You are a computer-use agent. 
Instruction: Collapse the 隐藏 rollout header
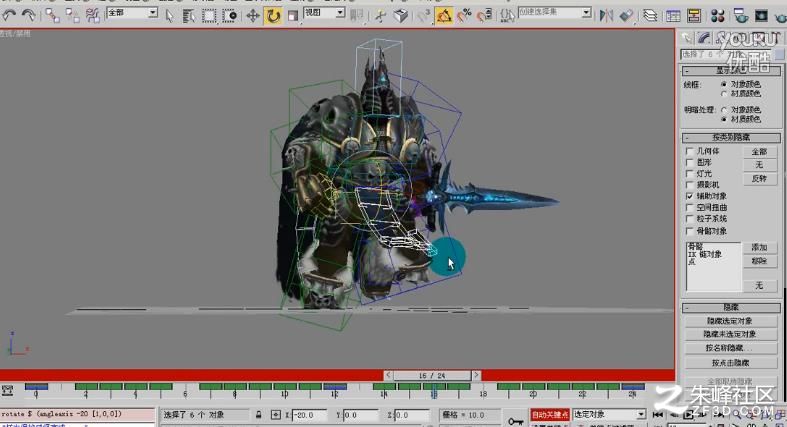(731, 307)
